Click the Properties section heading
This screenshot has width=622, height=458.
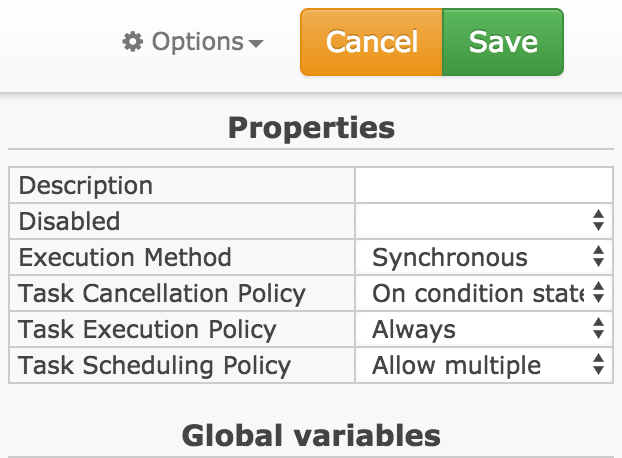[311, 128]
